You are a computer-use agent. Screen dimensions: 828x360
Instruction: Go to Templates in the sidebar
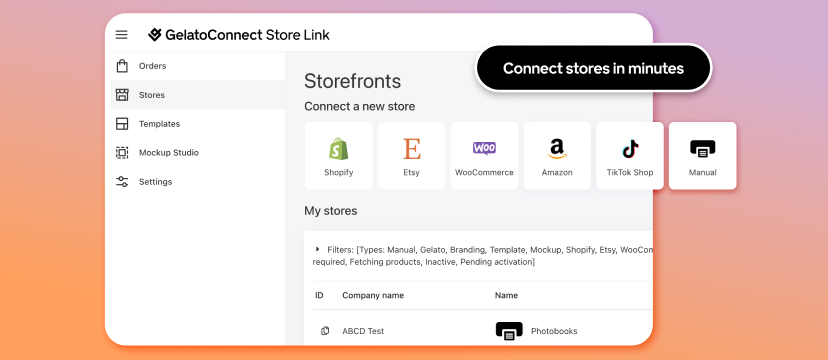[197, 124]
